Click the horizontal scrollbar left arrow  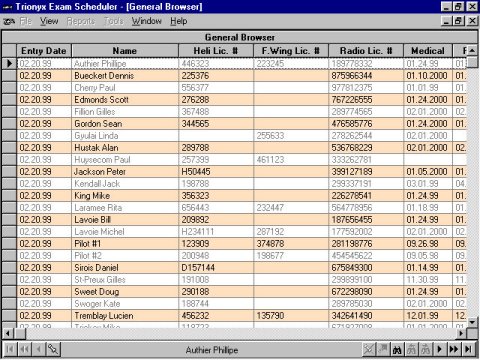[8, 333]
